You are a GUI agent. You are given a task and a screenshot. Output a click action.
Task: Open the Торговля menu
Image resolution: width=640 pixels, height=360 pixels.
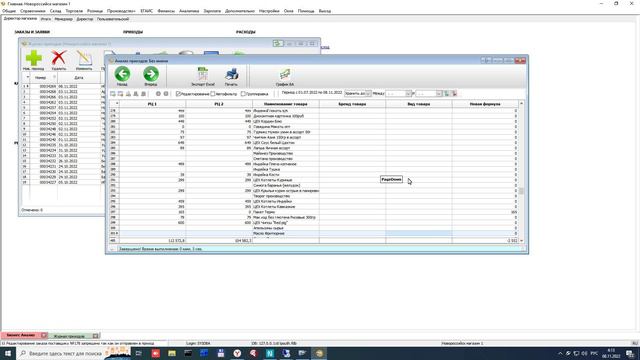pos(74,11)
